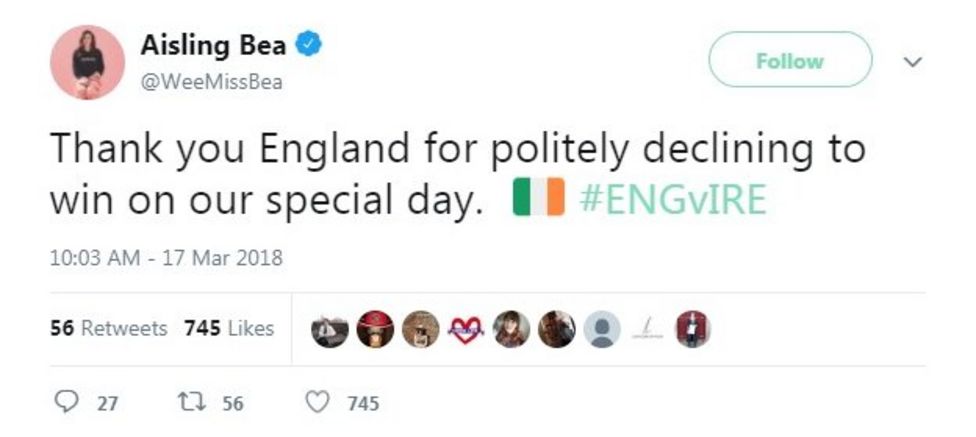The height and width of the screenshot is (437, 976).
Task: Open the @WeeMissBea handle link
Action: 211,83
